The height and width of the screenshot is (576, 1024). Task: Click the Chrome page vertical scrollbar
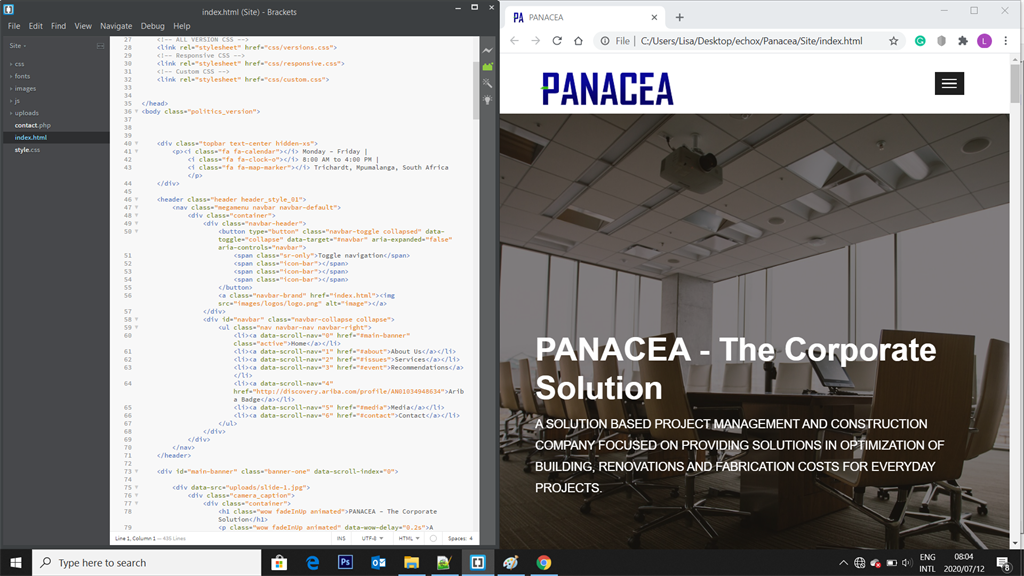click(x=1014, y=84)
